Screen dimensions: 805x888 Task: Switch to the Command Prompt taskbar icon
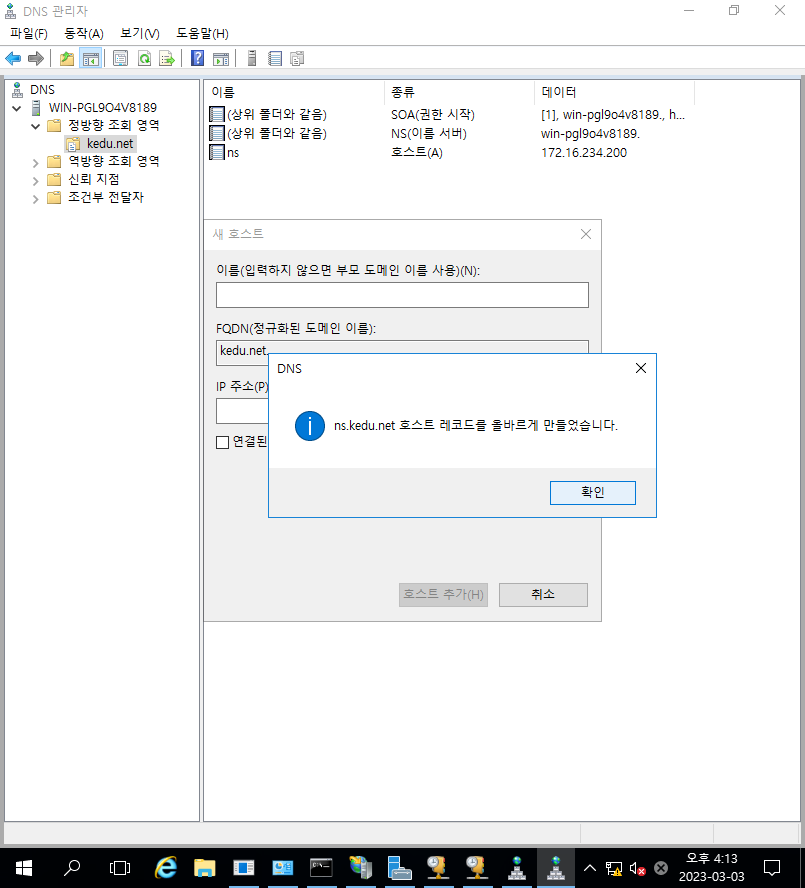click(x=321, y=868)
